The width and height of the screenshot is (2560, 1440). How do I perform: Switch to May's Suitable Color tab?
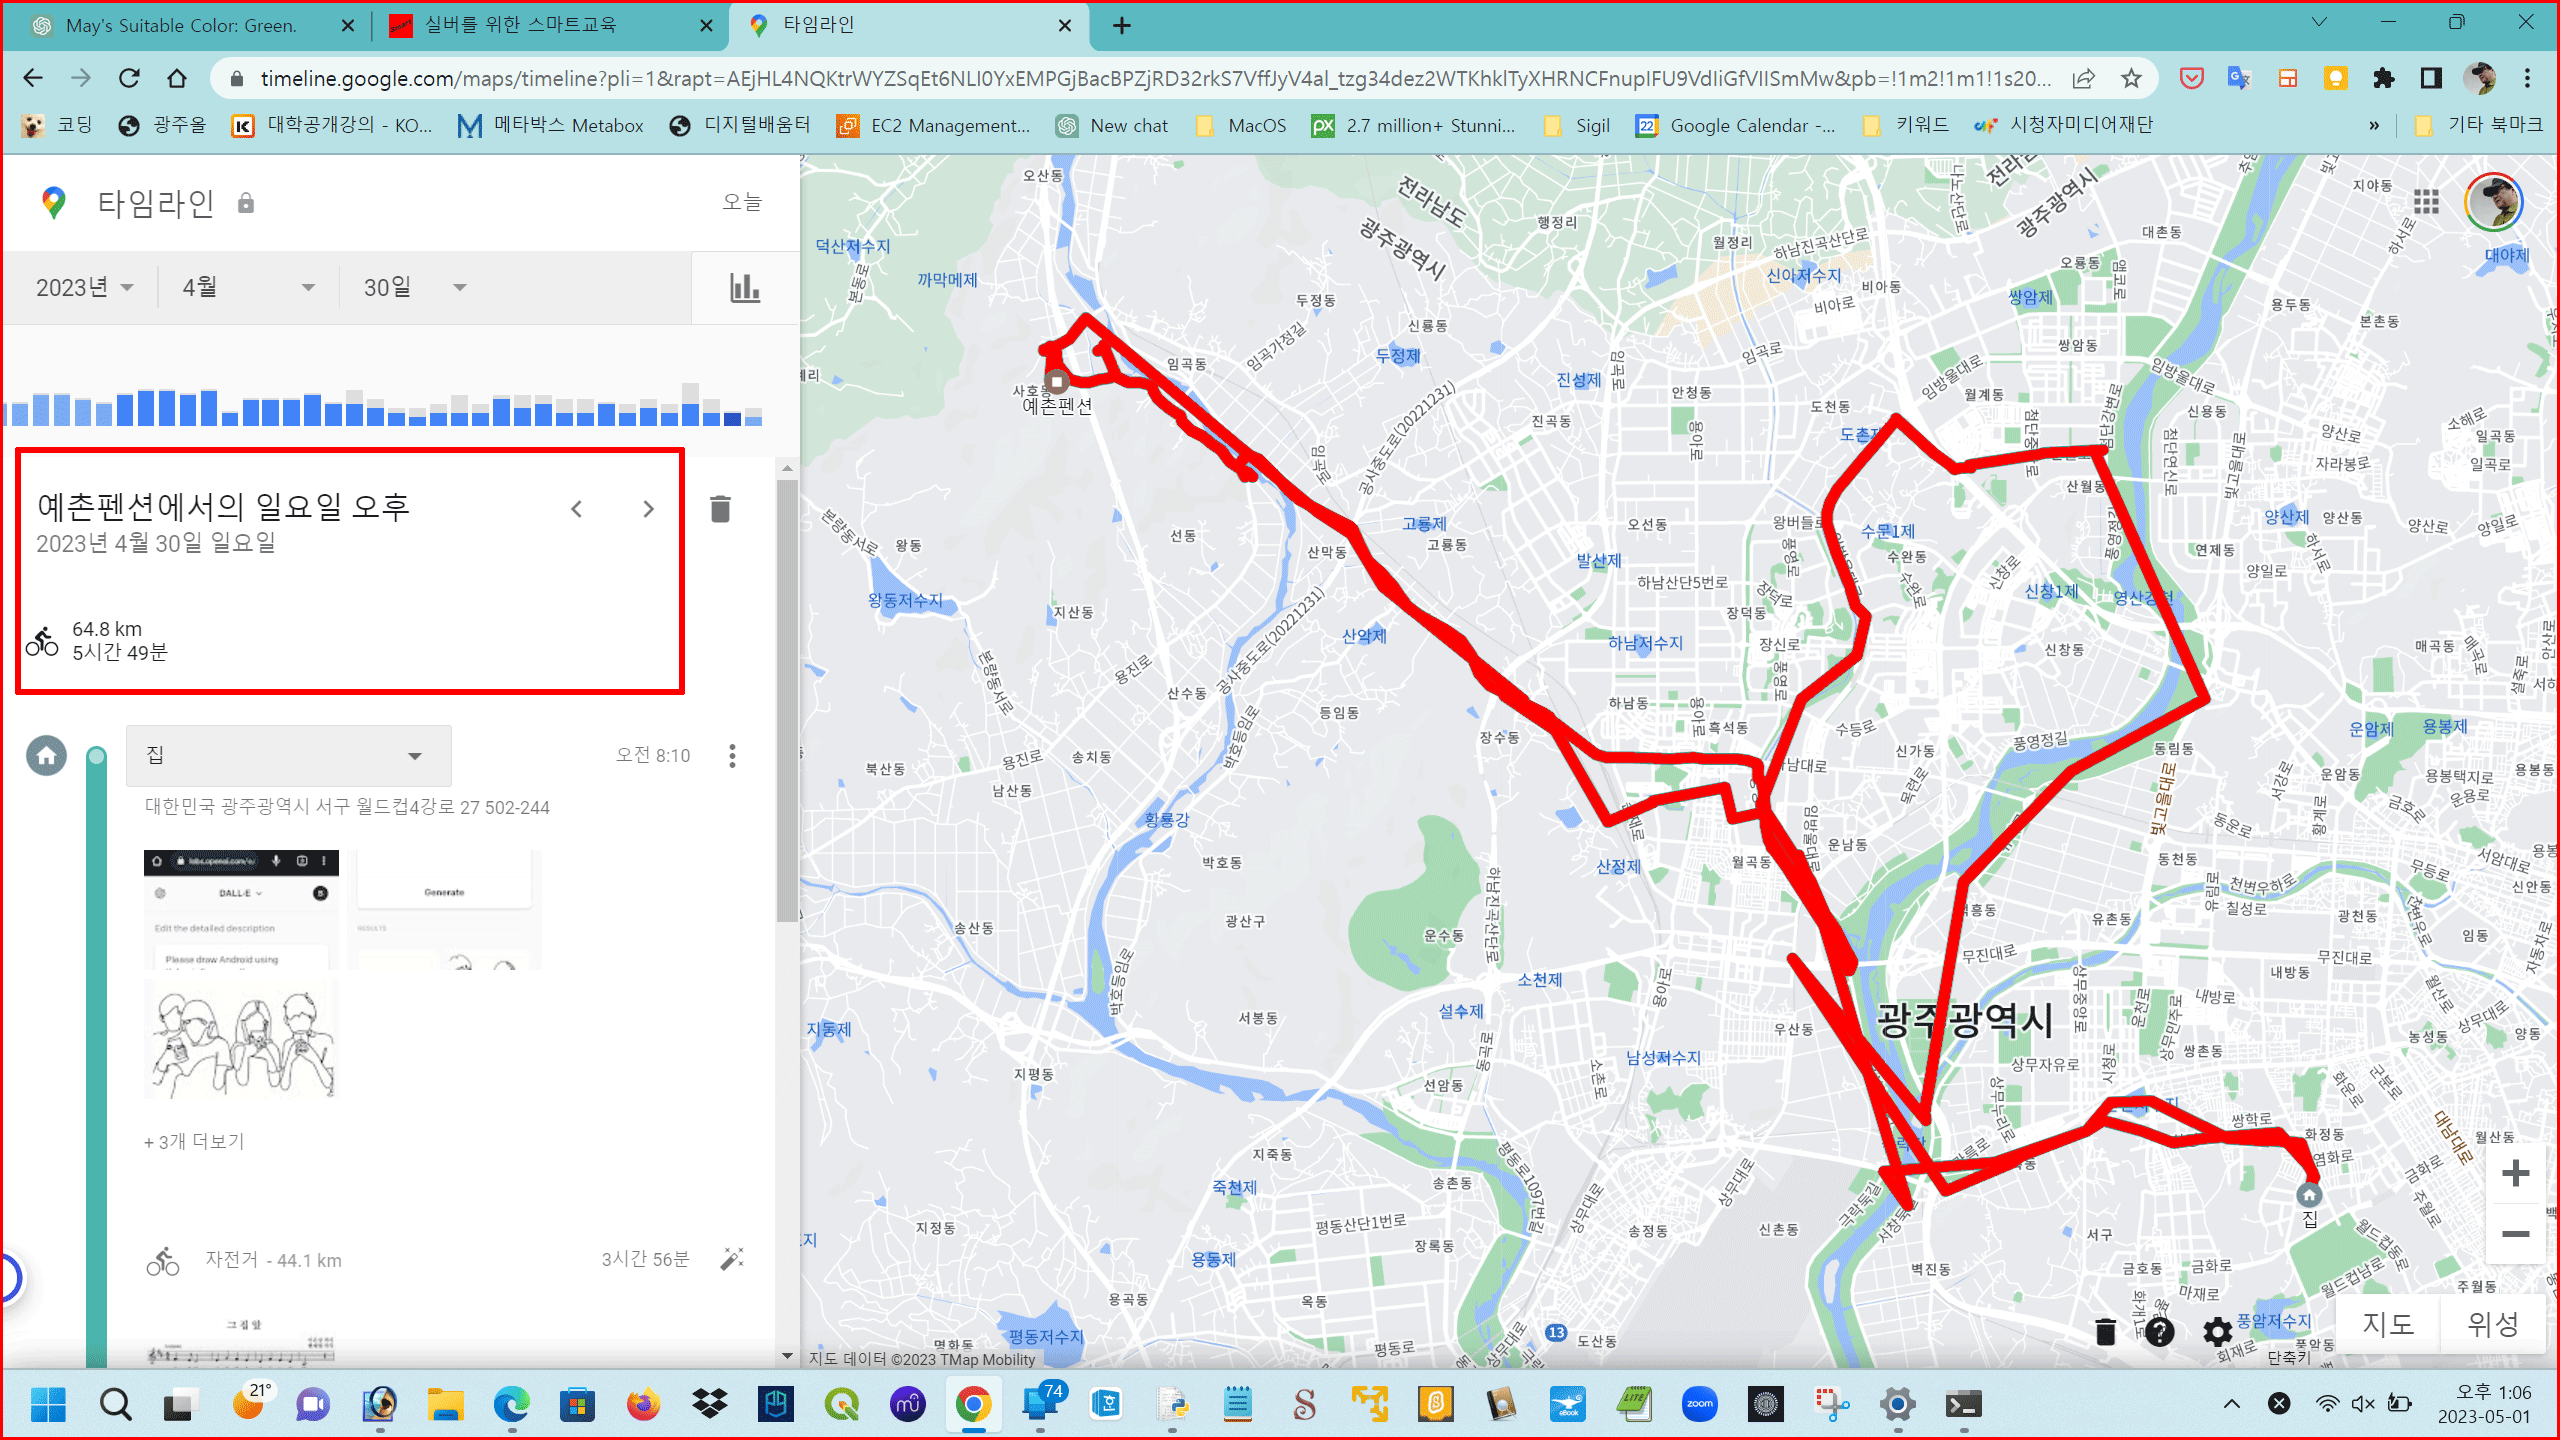tap(180, 25)
